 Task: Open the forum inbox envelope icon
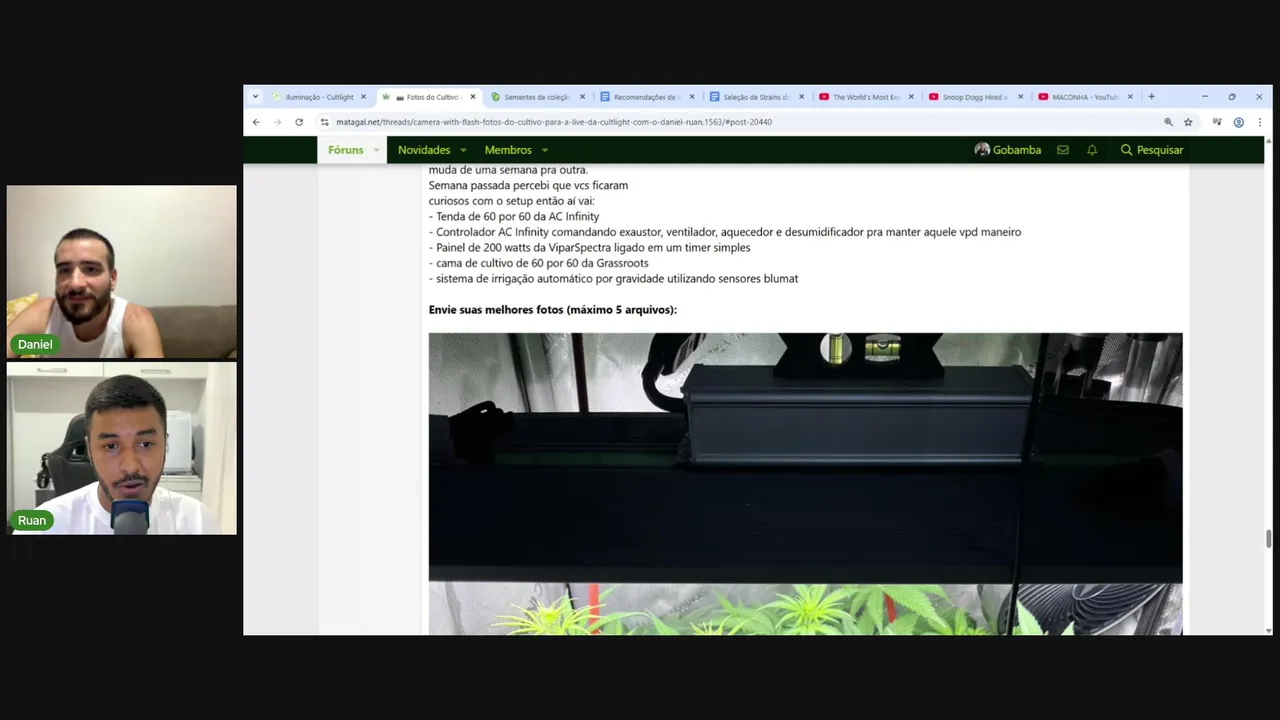click(x=1063, y=150)
